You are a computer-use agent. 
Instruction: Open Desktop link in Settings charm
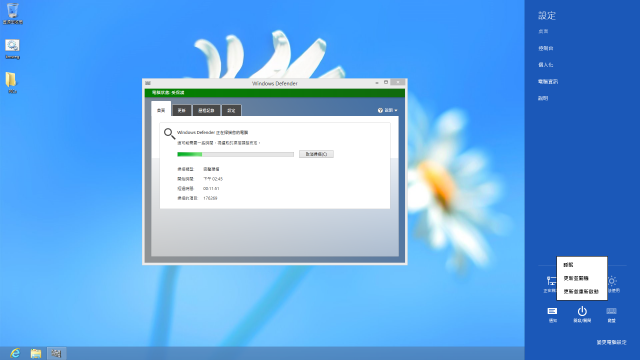[543, 31]
